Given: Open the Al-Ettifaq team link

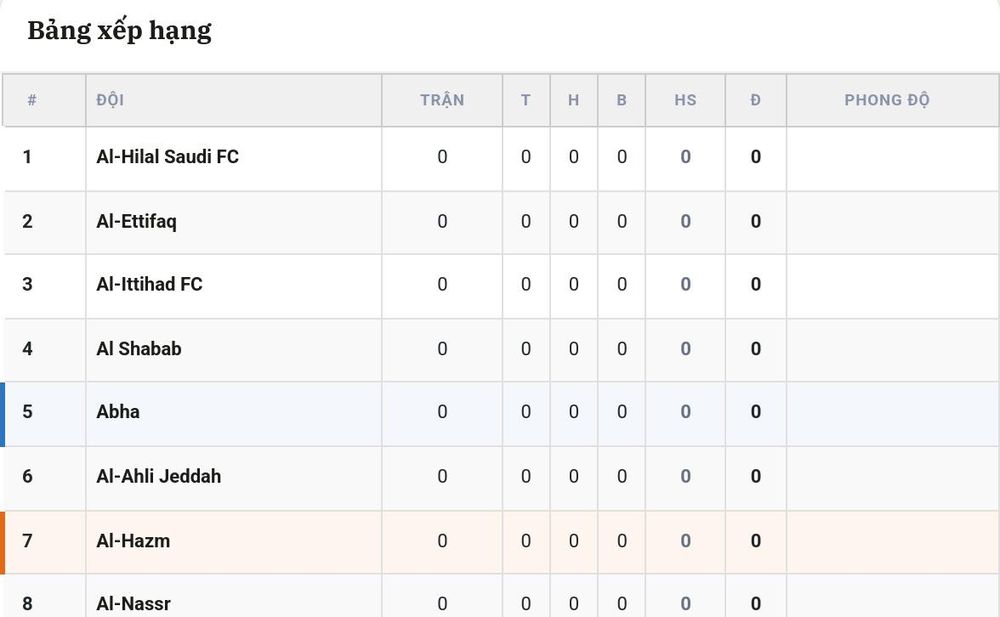Looking at the screenshot, I should [136, 221].
